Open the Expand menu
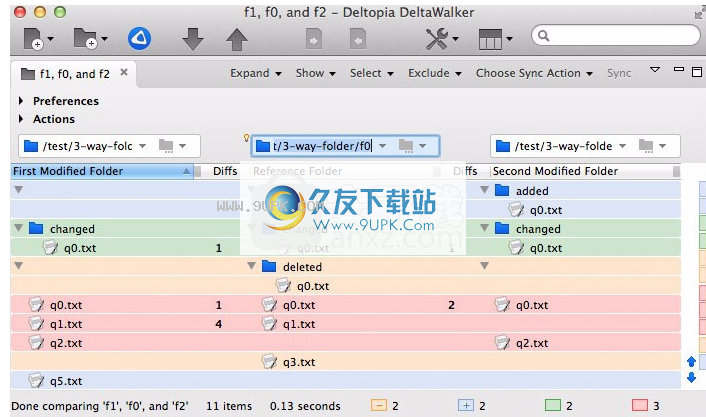The width and height of the screenshot is (706, 417). click(x=256, y=73)
